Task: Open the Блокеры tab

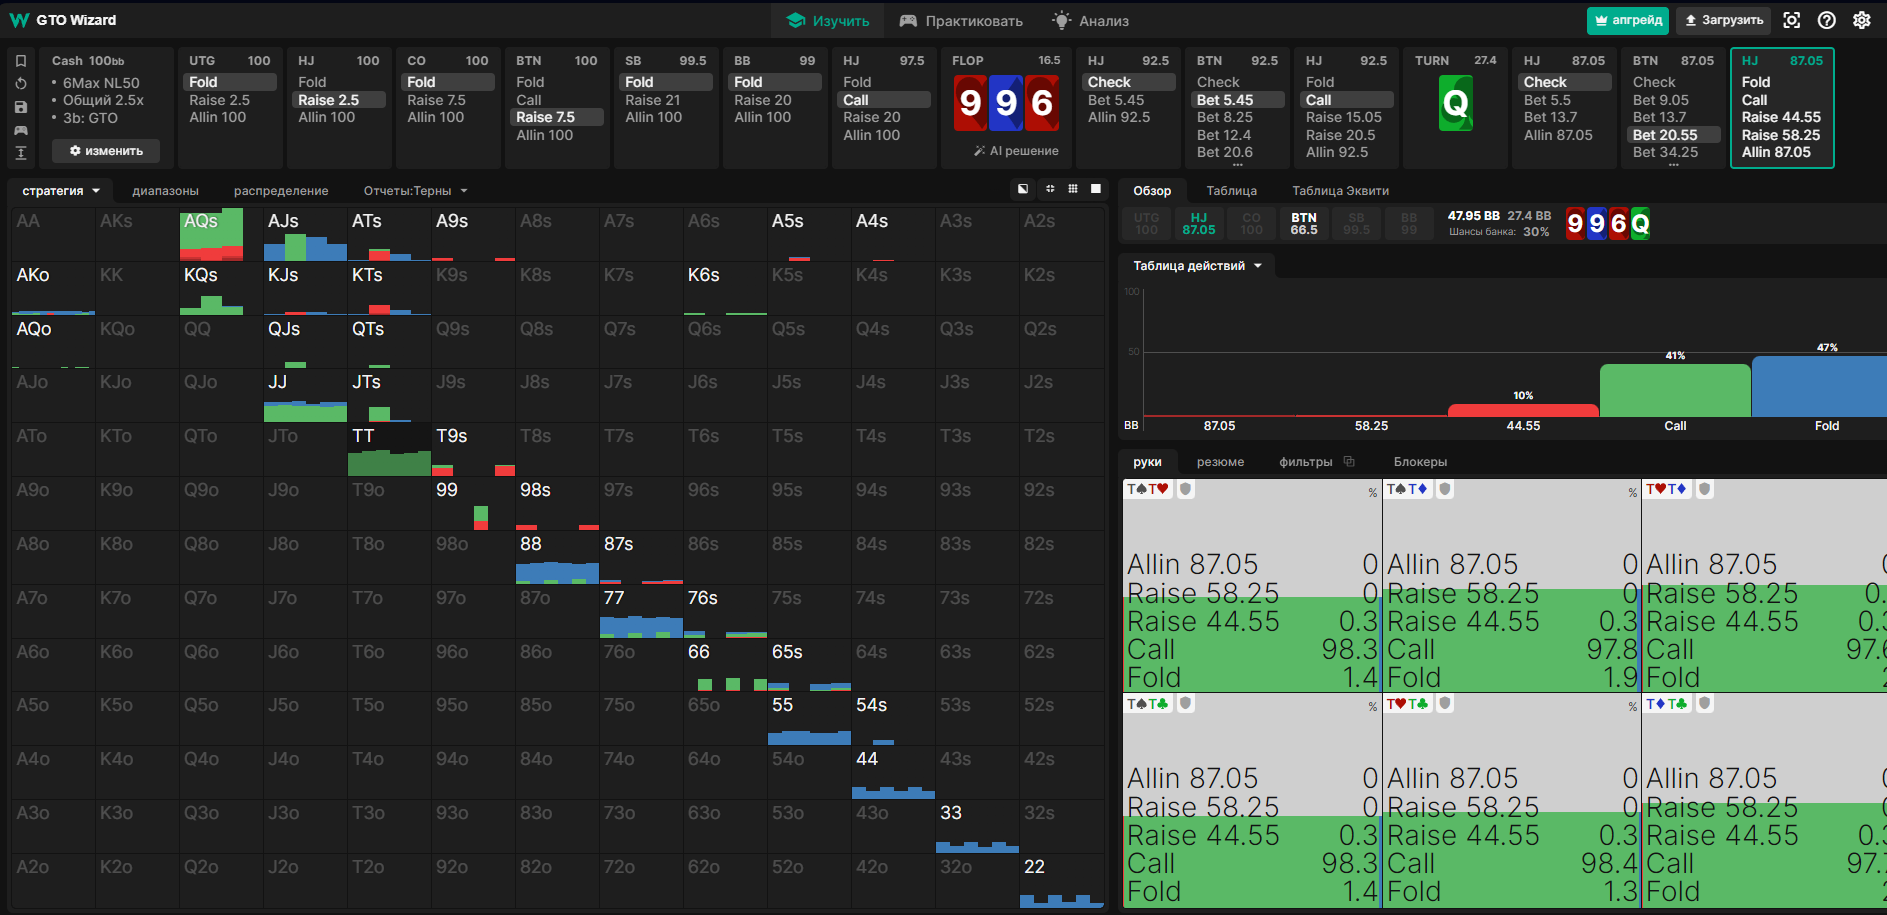Action: [1420, 462]
